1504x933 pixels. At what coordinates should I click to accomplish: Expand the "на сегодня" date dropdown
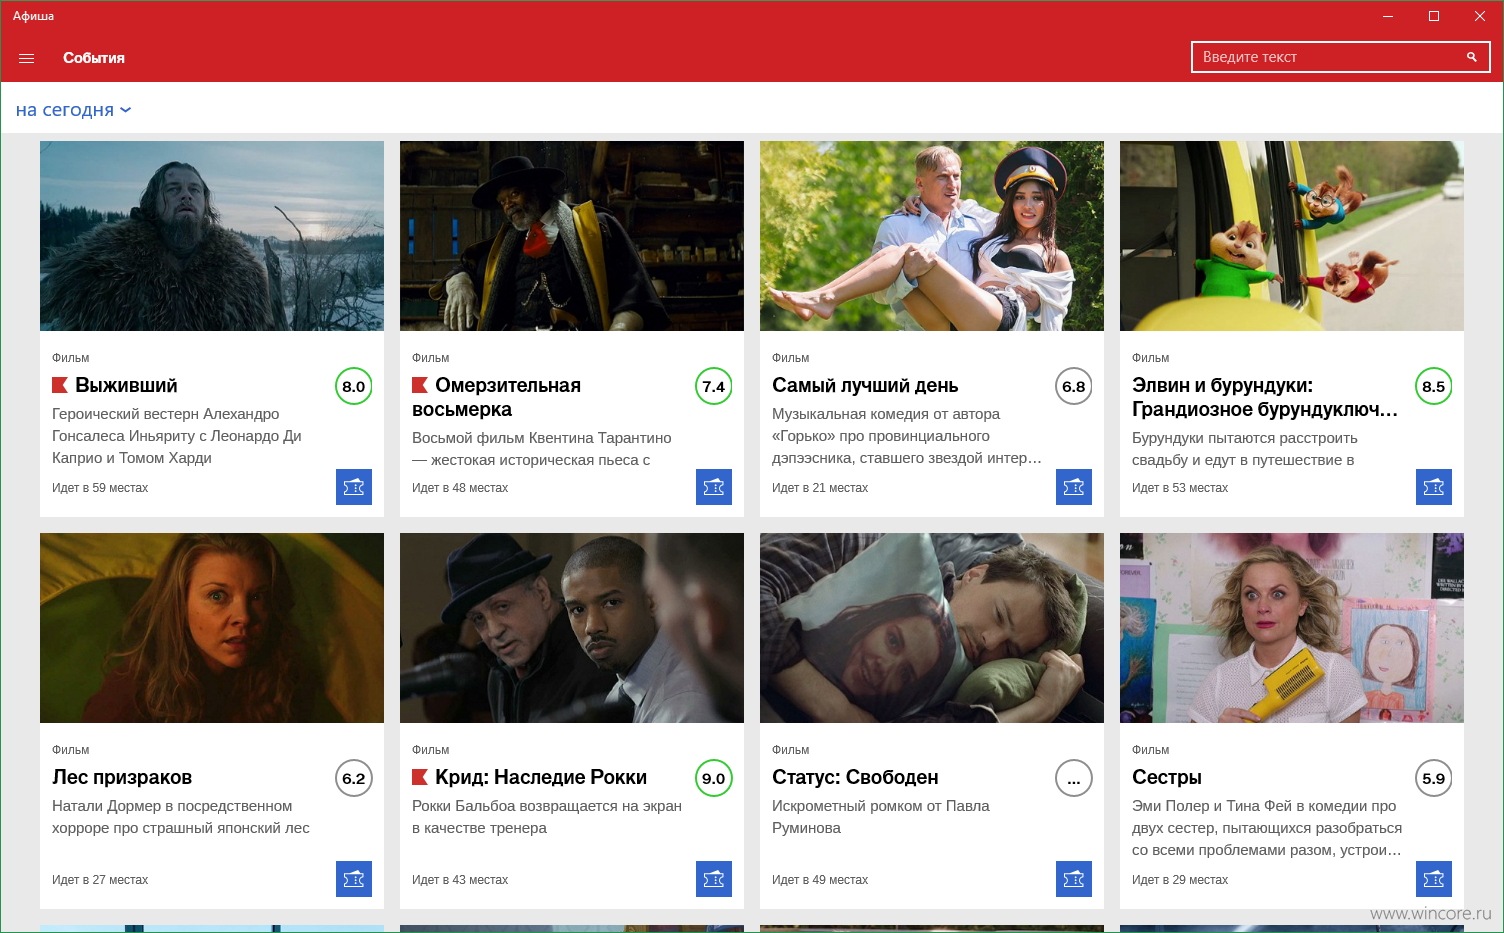[73, 110]
